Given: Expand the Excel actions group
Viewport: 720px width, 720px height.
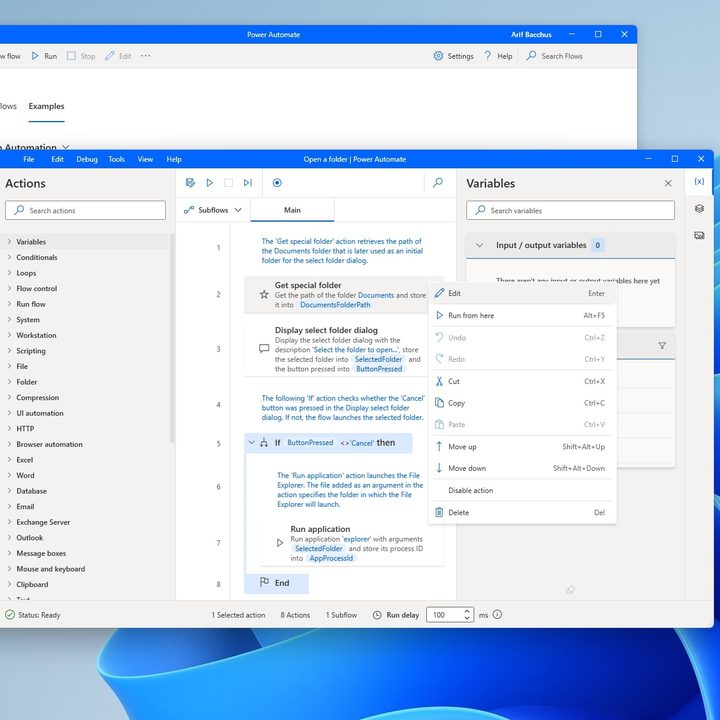Looking at the screenshot, I should 9,460.
